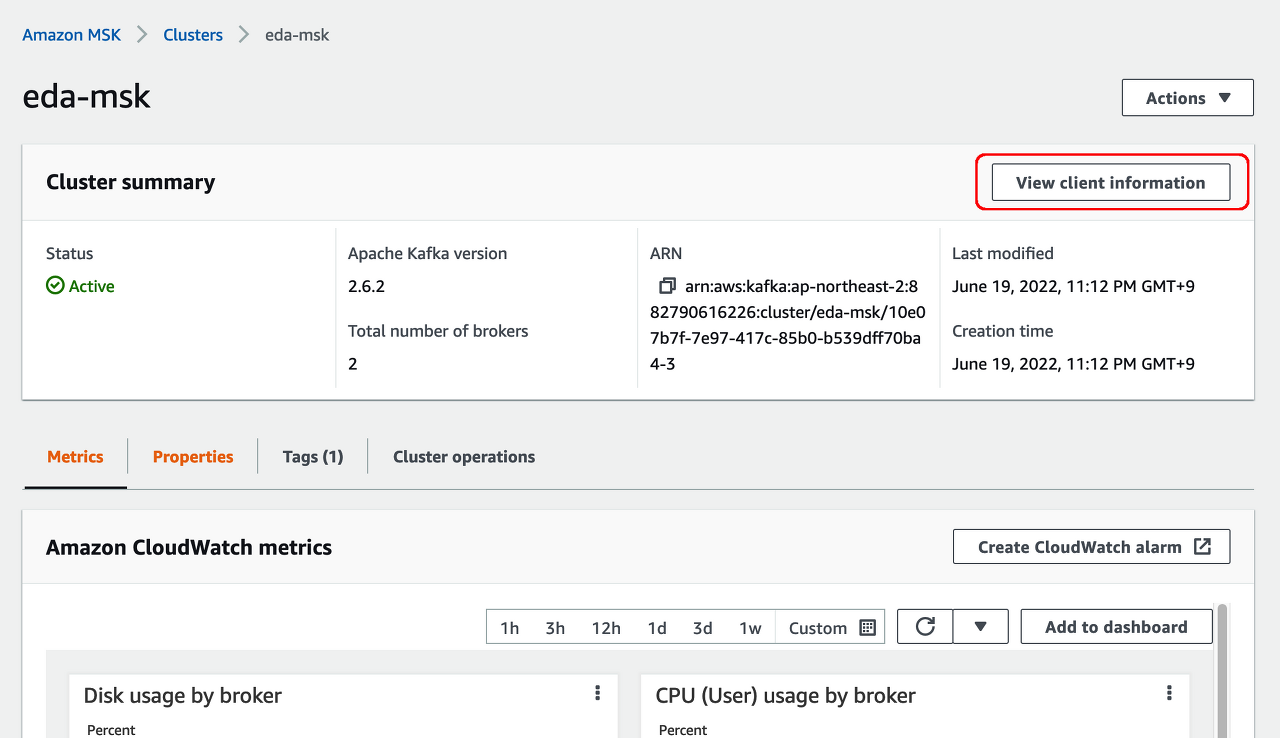Image resolution: width=1280 pixels, height=738 pixels.
Task: Switch to the Metrics tab
Action: 75,457
